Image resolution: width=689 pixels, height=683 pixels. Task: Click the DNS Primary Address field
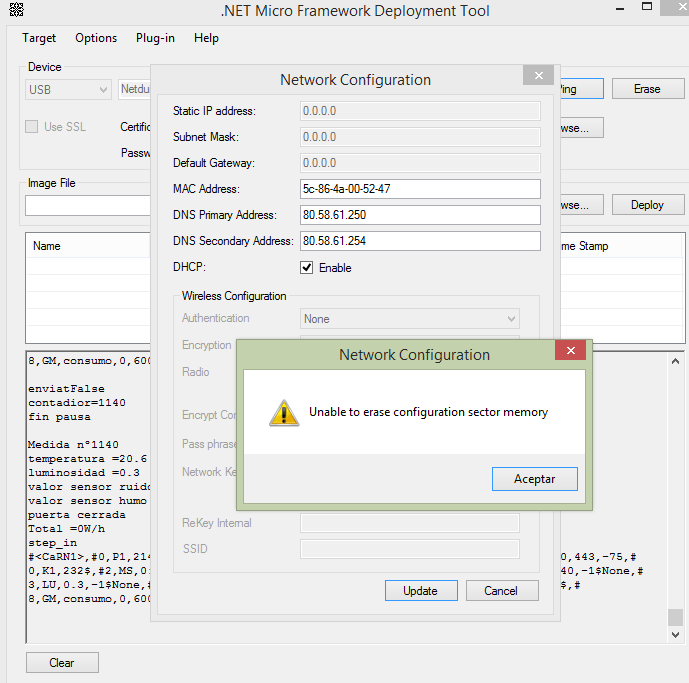(420, 215)
